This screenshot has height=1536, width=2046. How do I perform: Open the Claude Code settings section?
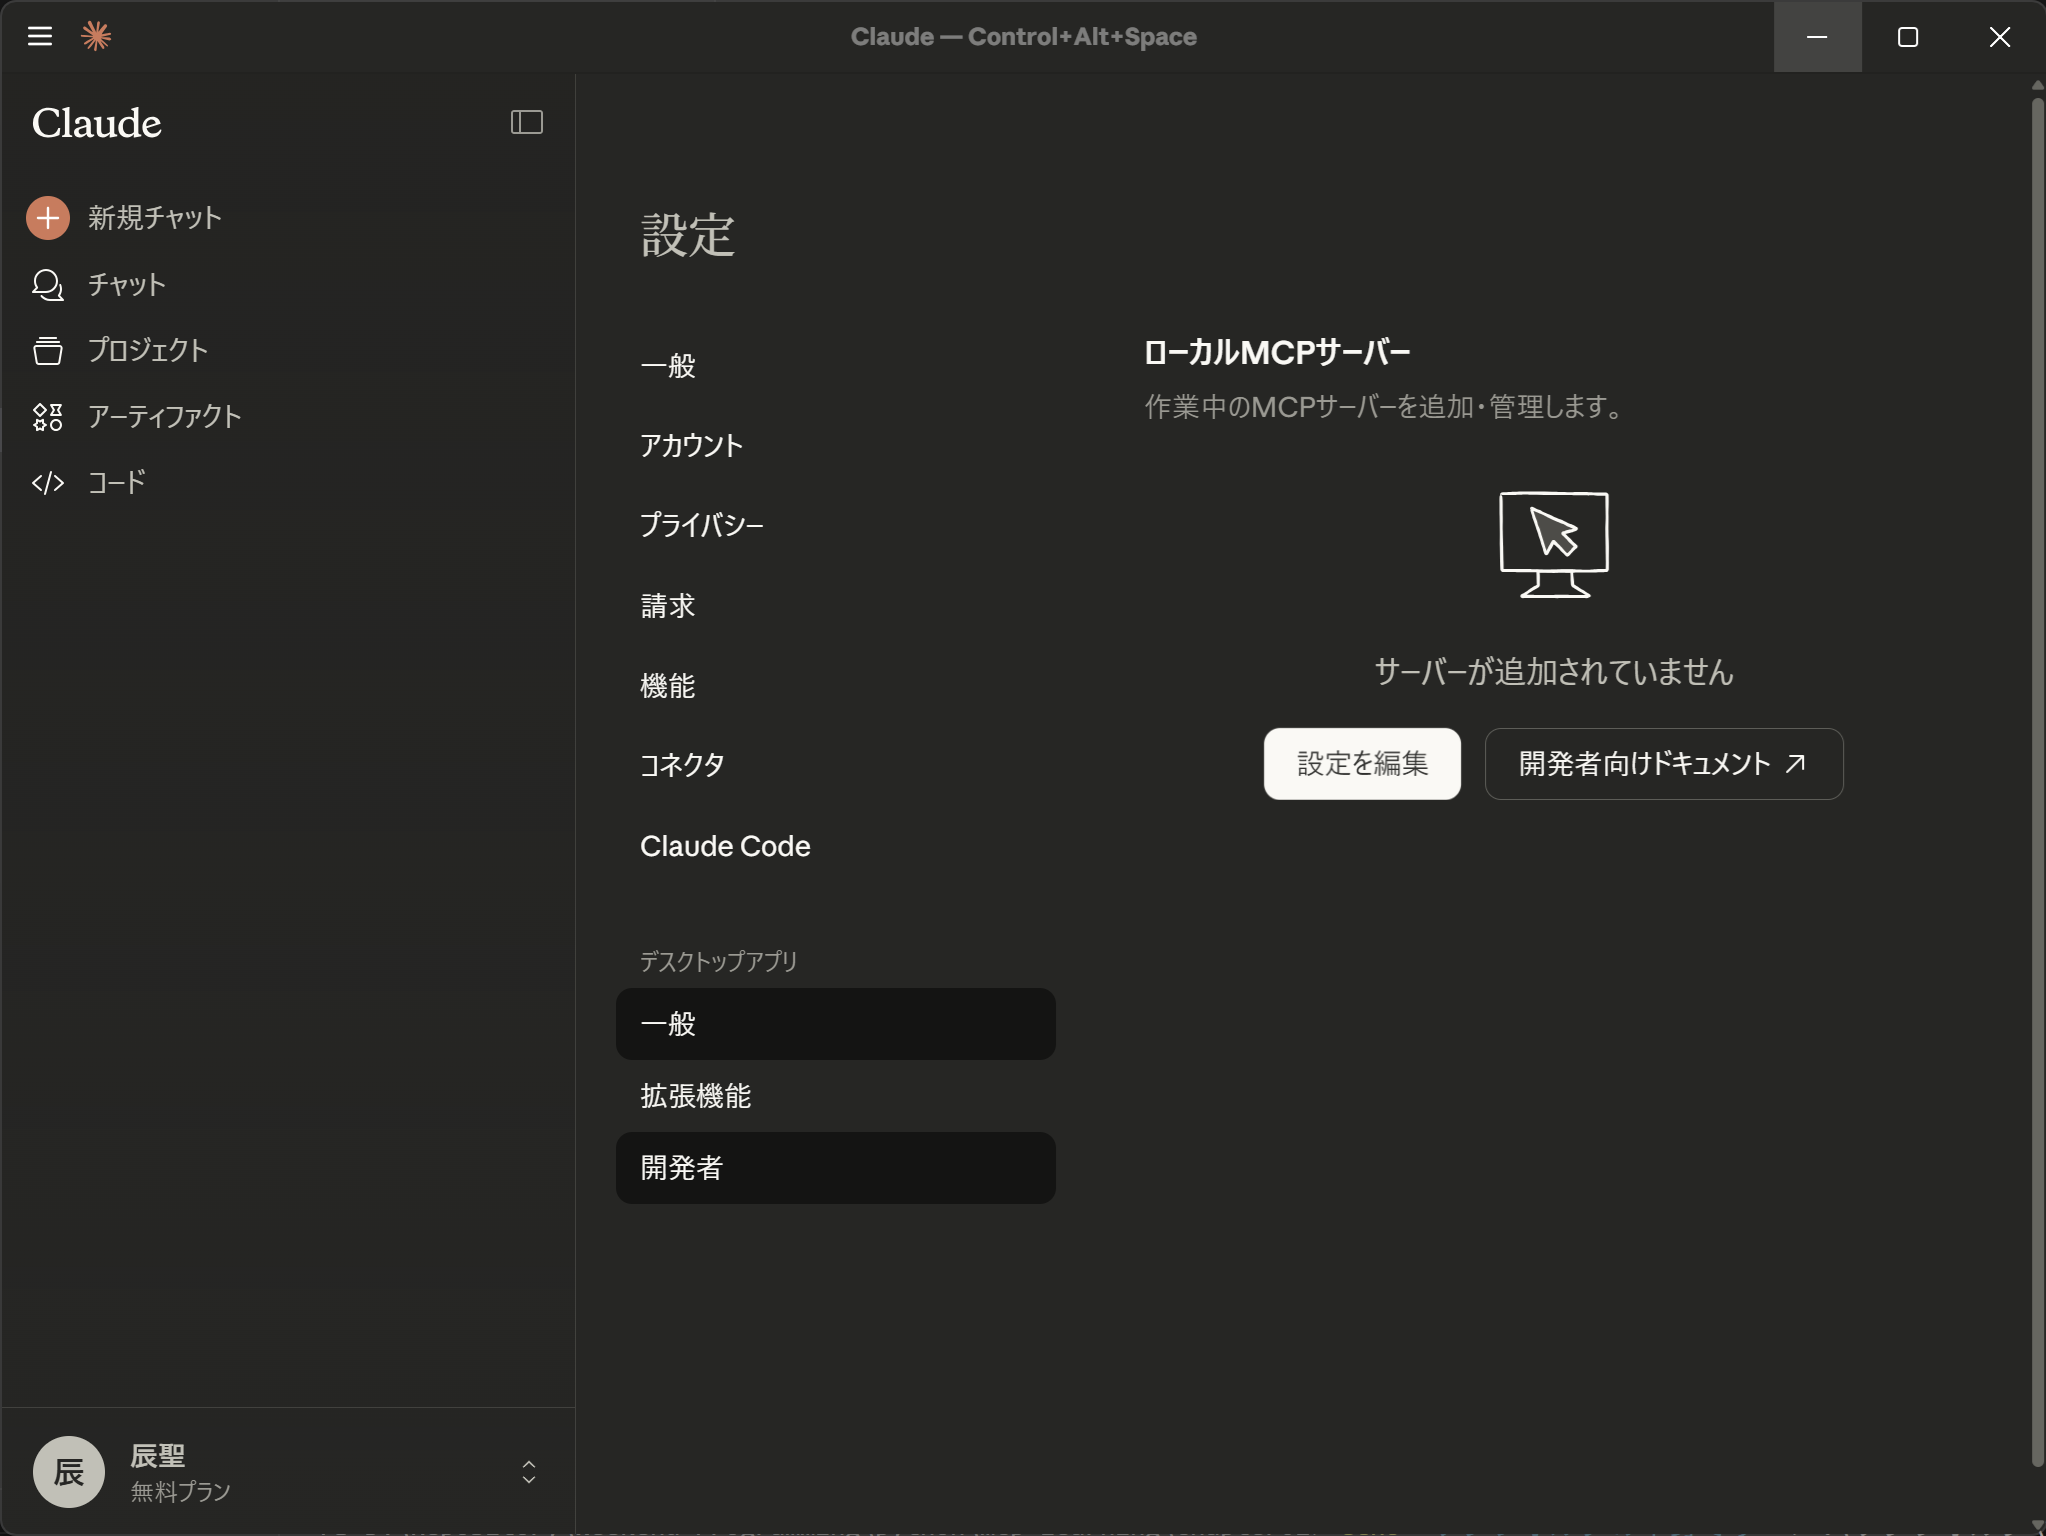(x=724, y=846)
